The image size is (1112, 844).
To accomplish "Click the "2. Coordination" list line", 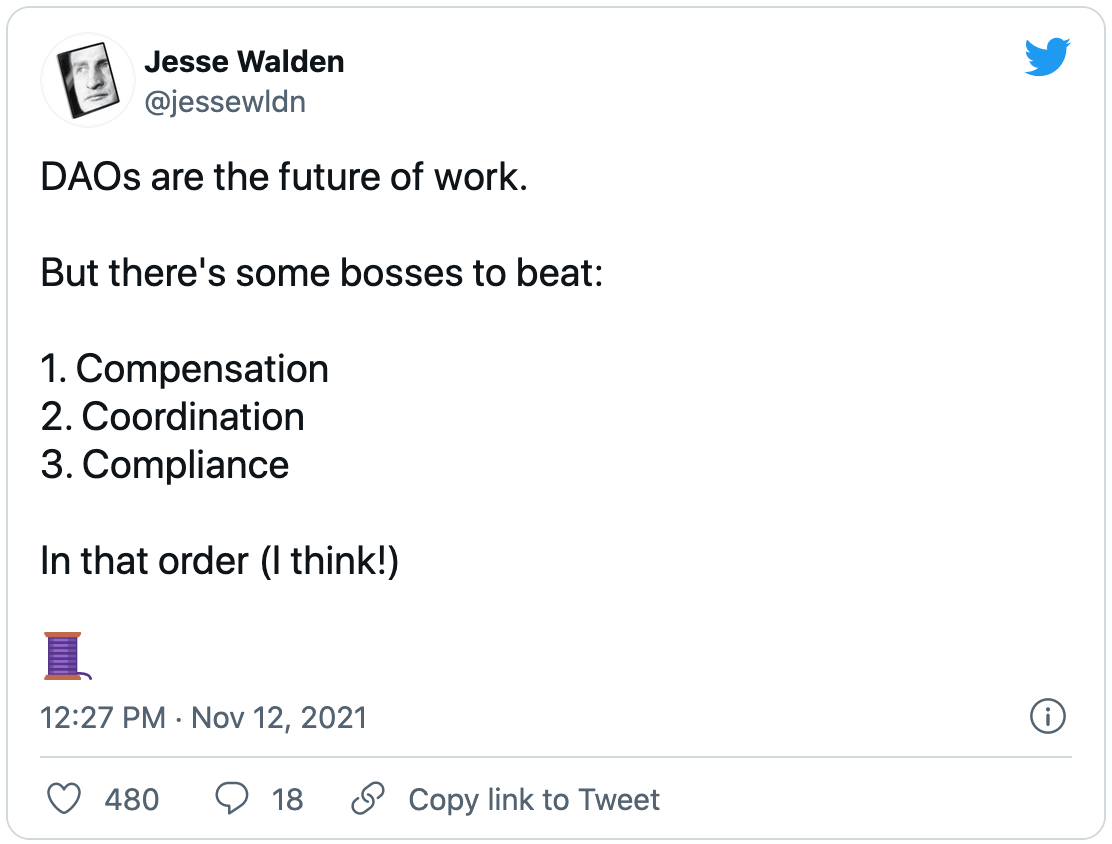I will (x=173, y=417).
